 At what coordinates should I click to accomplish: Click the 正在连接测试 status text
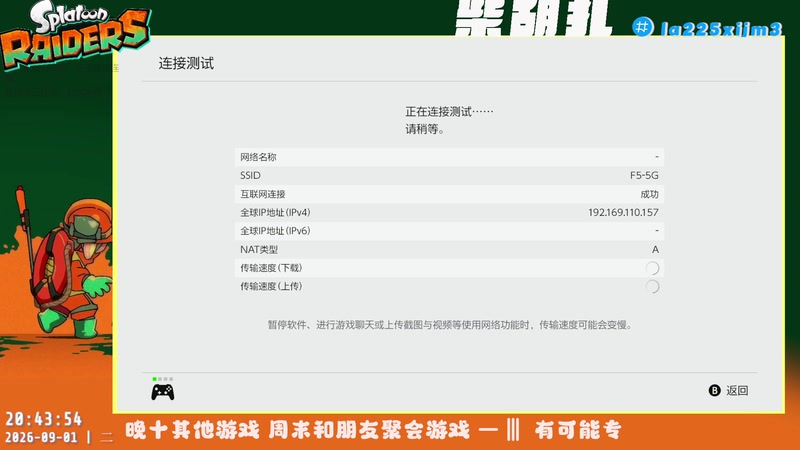pyautogui.click(x=449, y=111)
